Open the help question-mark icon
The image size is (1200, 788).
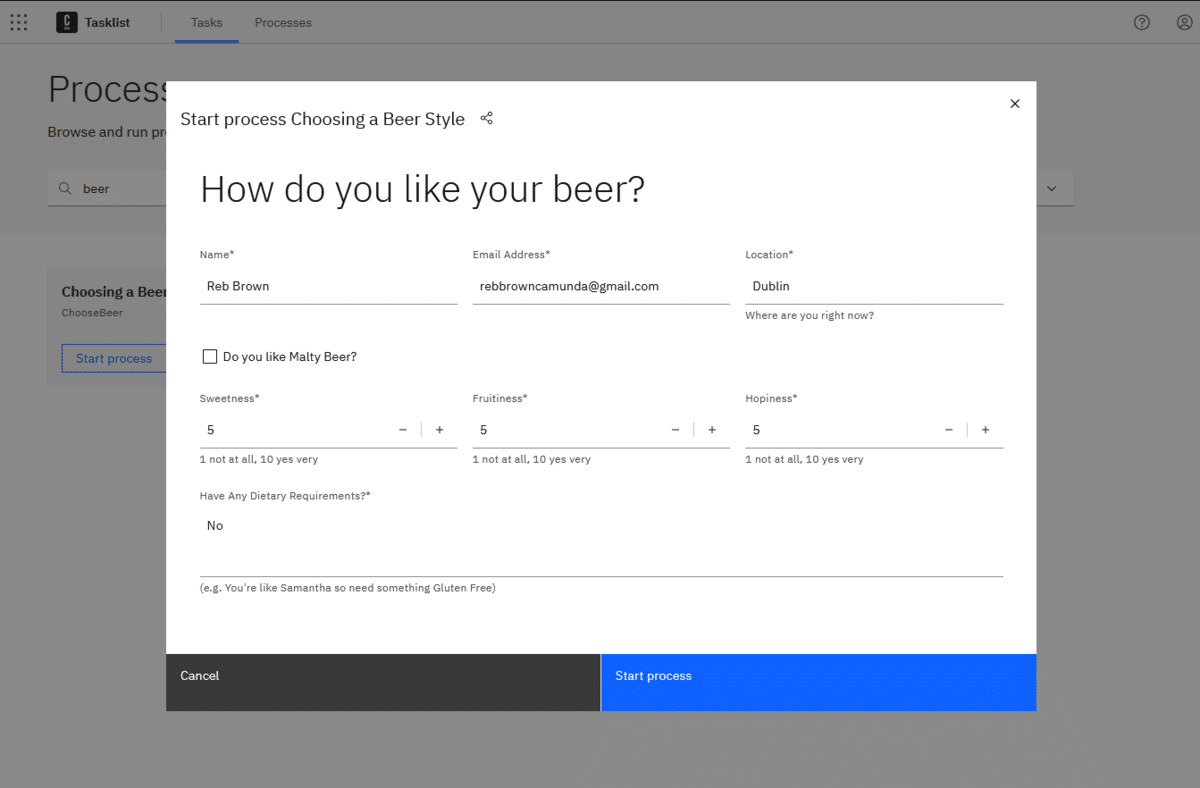1142,22
